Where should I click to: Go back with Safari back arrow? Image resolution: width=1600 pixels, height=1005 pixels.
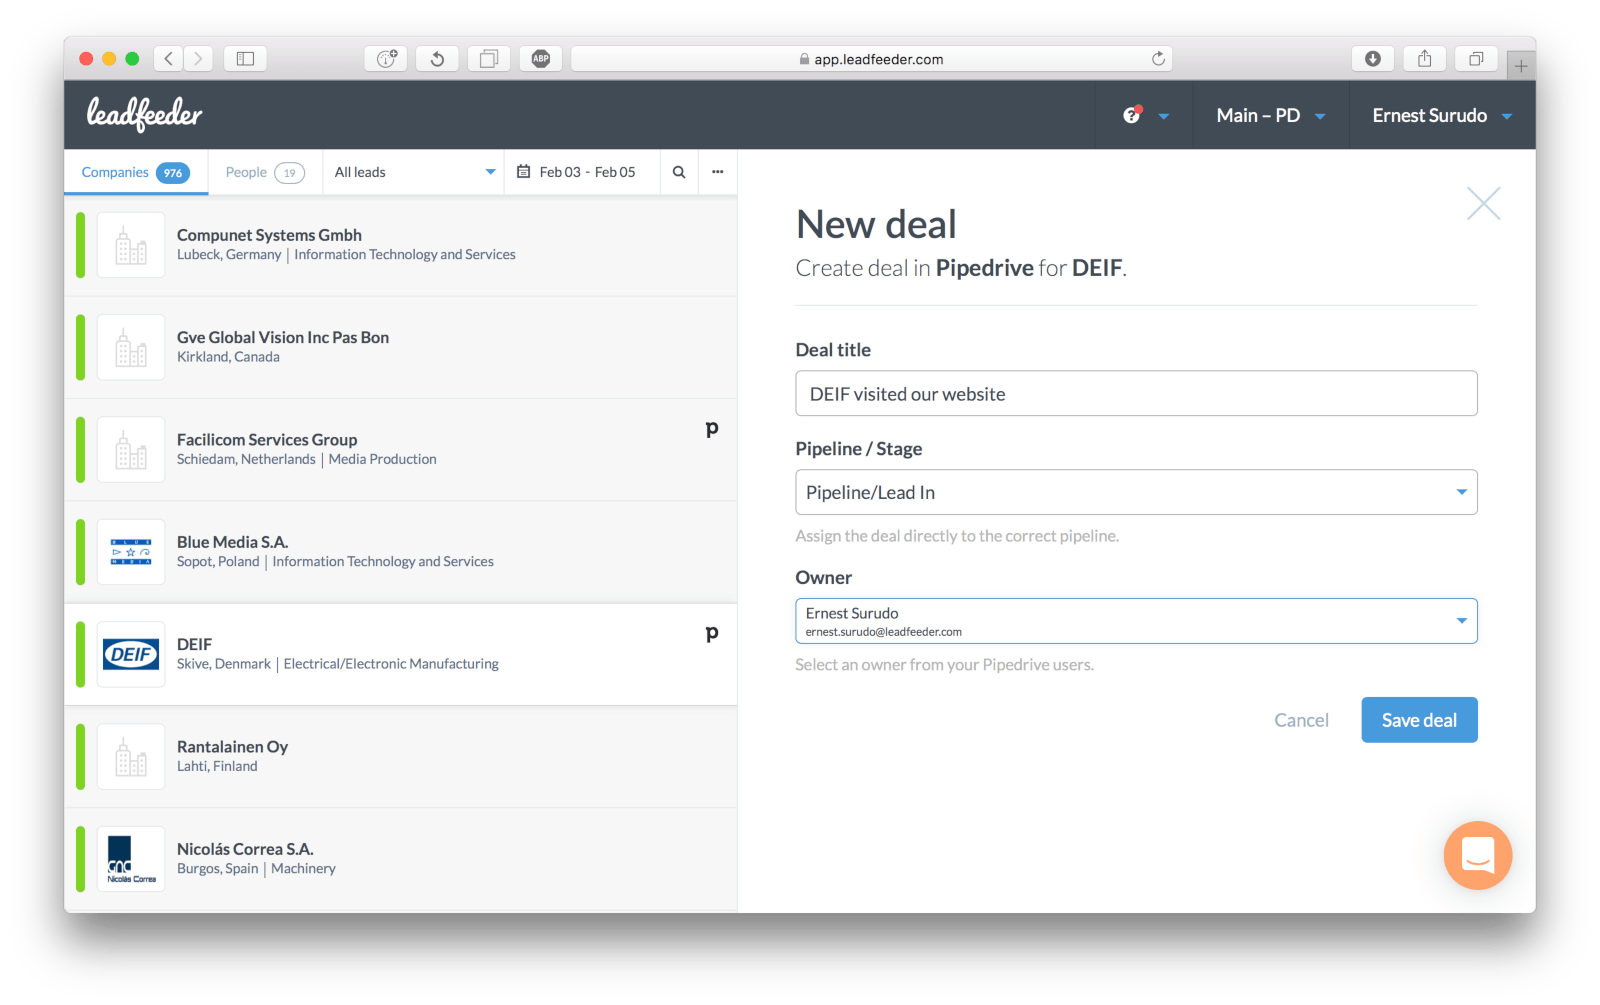coord(168,59)
